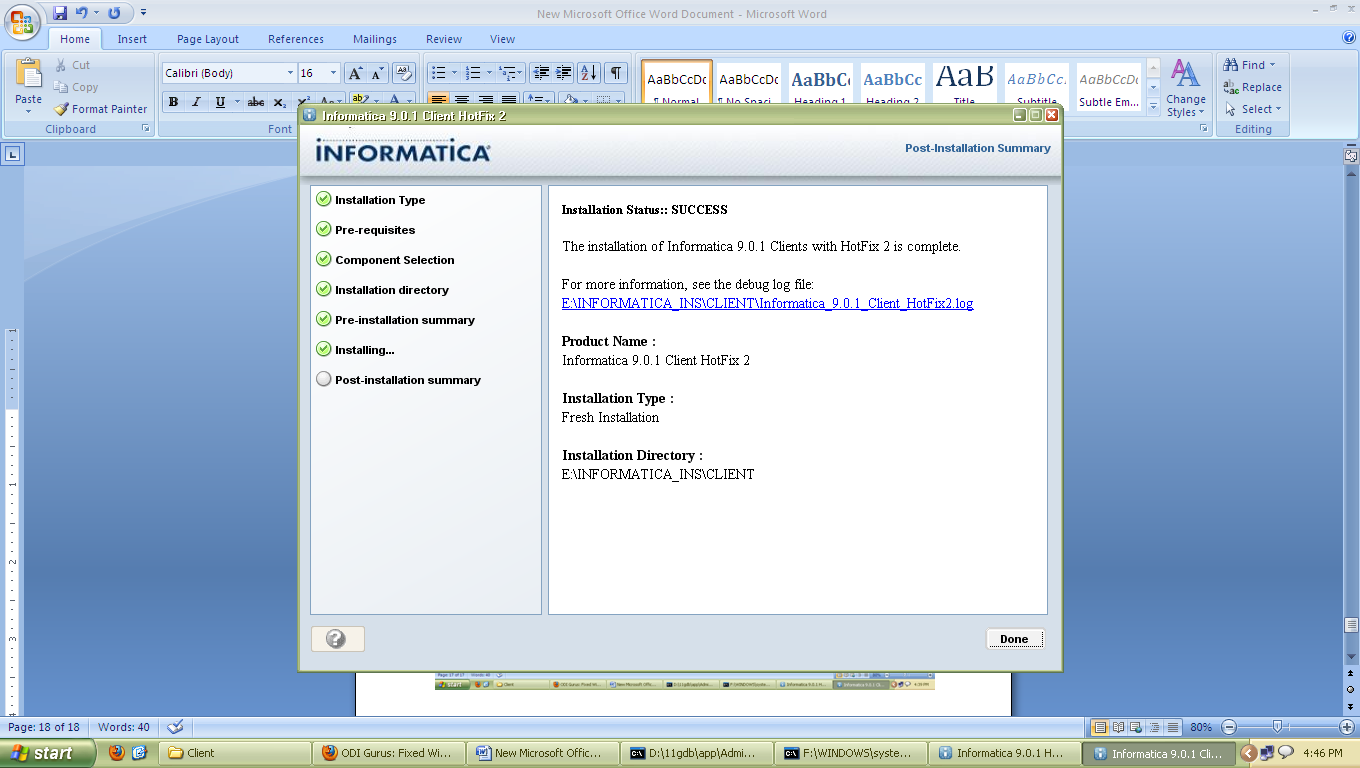Save the document from Quick Access toolbar
This screenshot has width=1360, height=768.
[x=60, y=13]
